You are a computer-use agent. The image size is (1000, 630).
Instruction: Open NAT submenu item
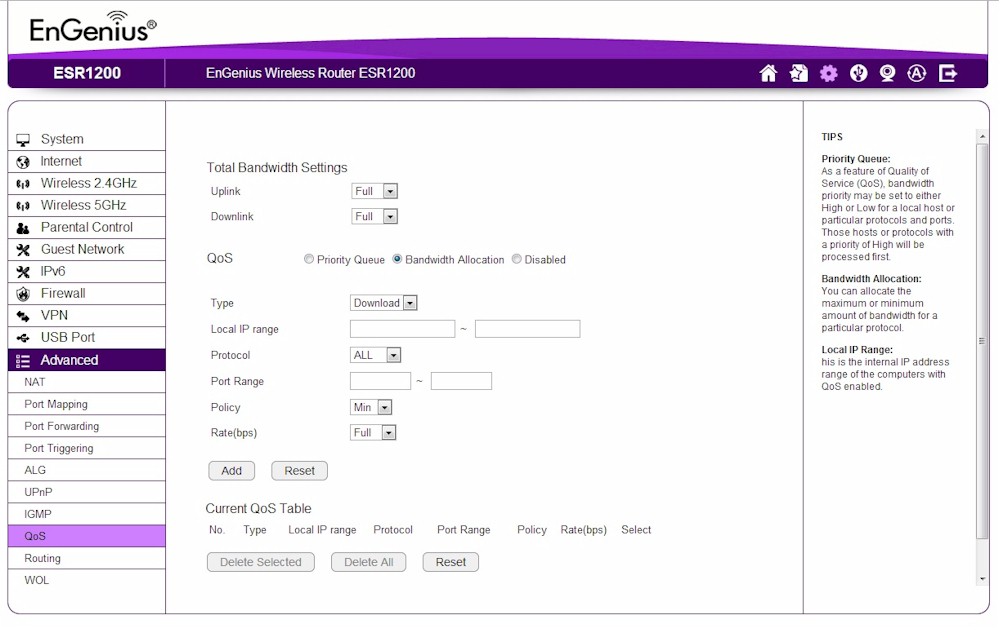pos(87,382)
